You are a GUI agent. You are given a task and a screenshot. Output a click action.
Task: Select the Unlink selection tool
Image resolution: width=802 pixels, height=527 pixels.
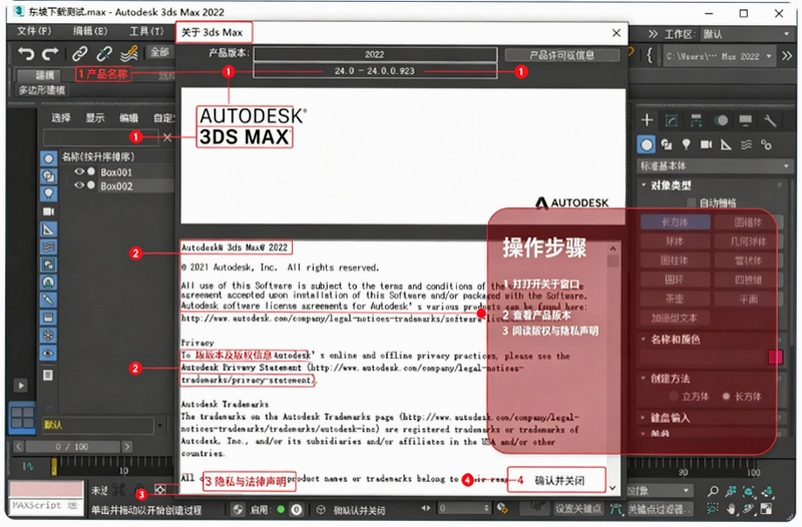[104, 53]
